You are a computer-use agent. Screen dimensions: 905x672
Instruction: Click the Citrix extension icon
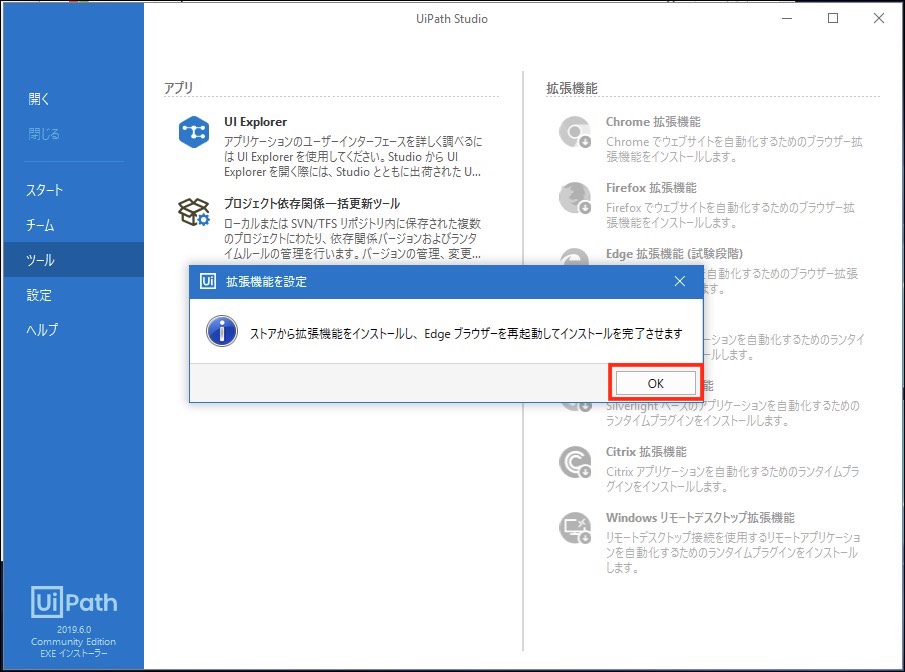point(575,461)
